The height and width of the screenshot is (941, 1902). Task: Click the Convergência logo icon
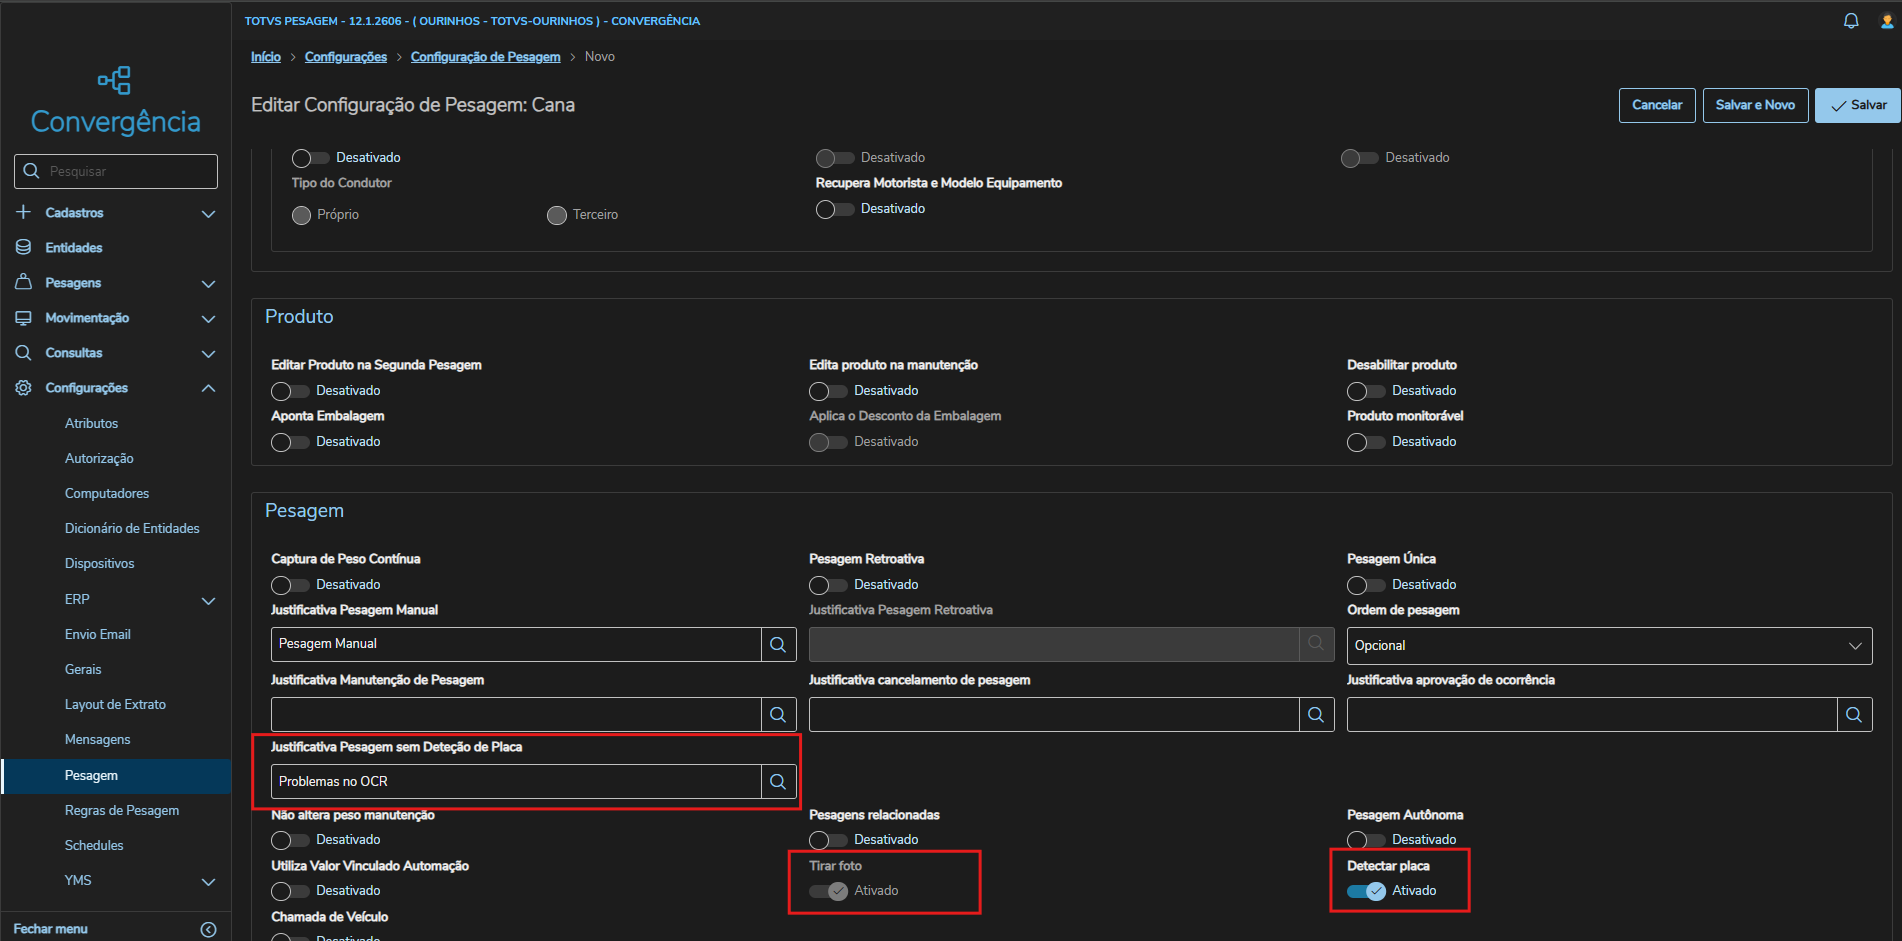pos(114,80)
